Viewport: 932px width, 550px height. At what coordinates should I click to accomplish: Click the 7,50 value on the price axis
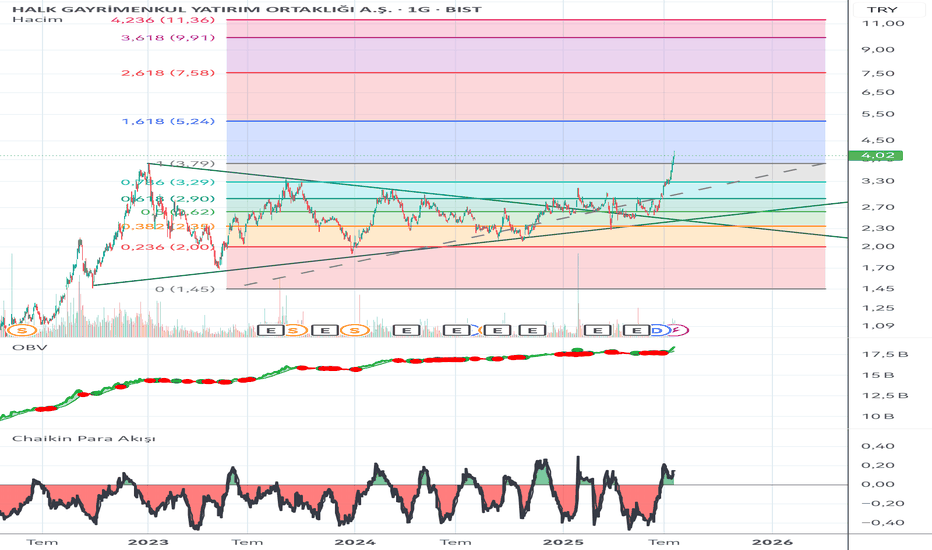pyautogui.click(x=877, y=73)
